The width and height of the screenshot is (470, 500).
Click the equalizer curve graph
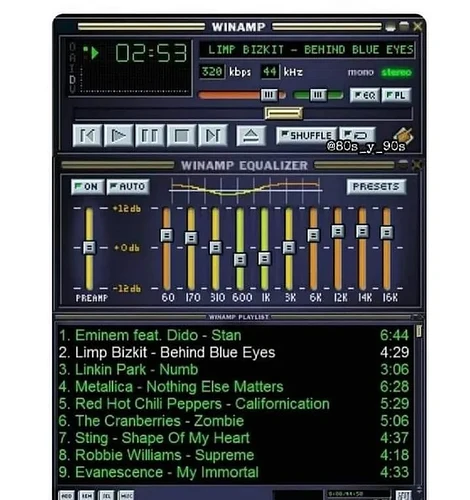tap(246, 190)
